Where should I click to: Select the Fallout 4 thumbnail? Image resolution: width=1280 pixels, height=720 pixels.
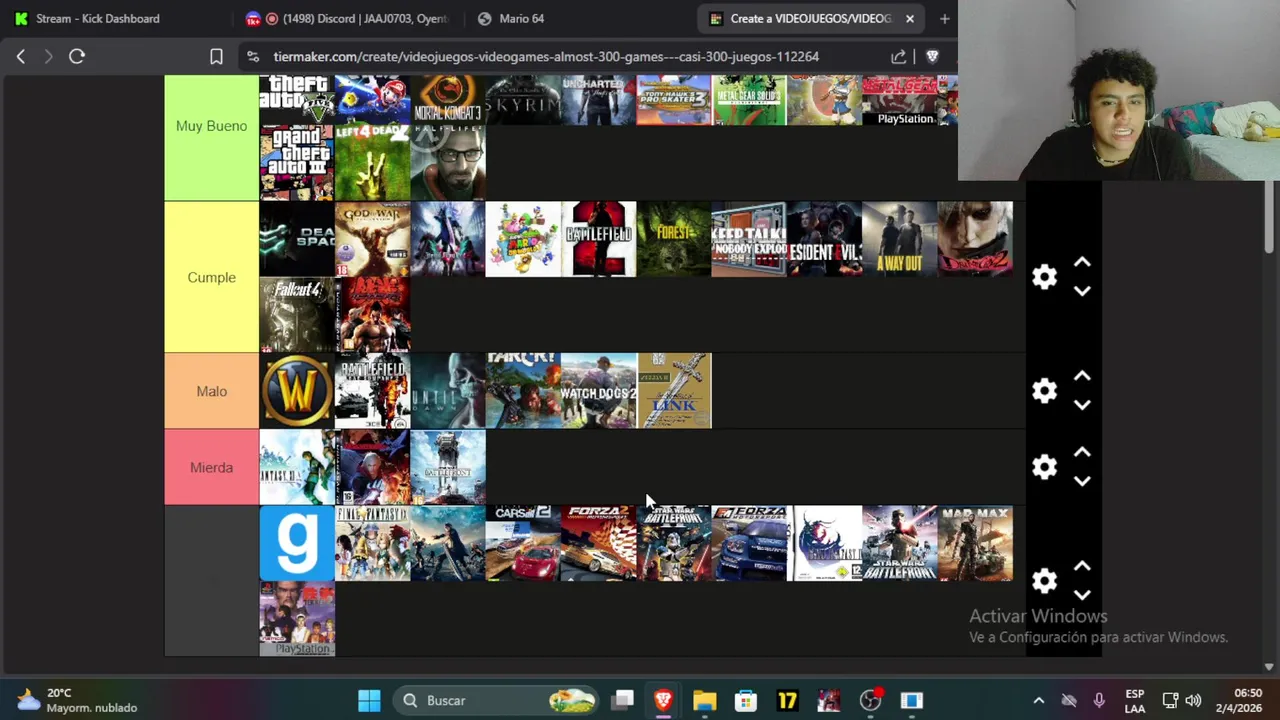coord(297,315)
